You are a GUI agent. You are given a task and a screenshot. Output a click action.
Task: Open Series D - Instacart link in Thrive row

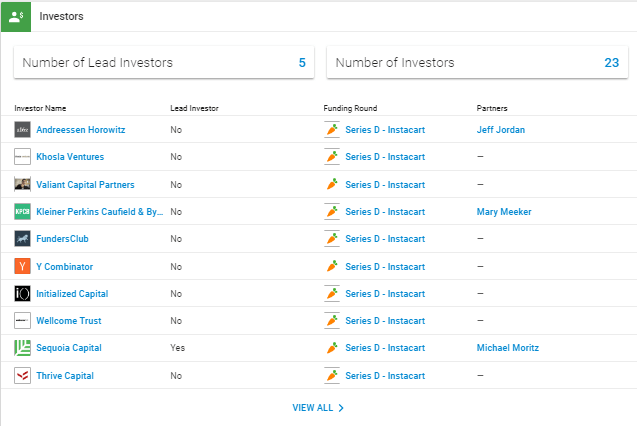coord(385,376)
